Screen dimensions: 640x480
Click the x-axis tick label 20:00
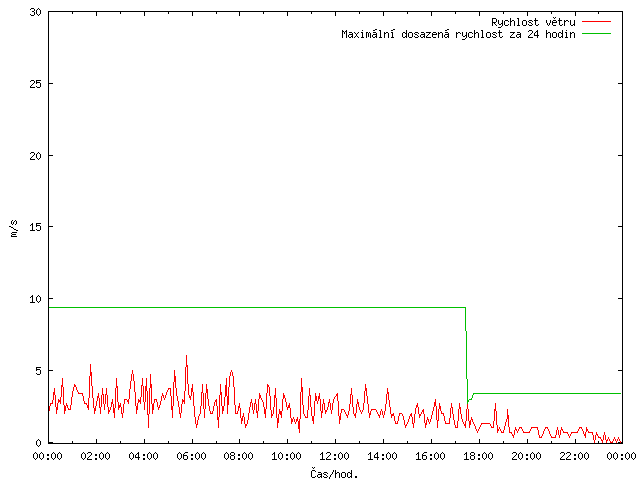click(527, 456)
